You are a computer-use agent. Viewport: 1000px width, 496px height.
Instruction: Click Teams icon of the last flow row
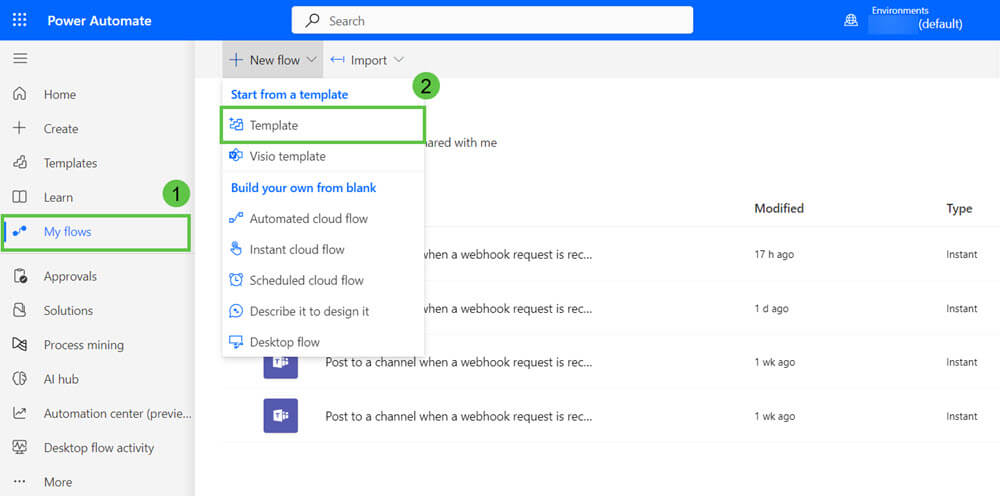click(281, 416)
